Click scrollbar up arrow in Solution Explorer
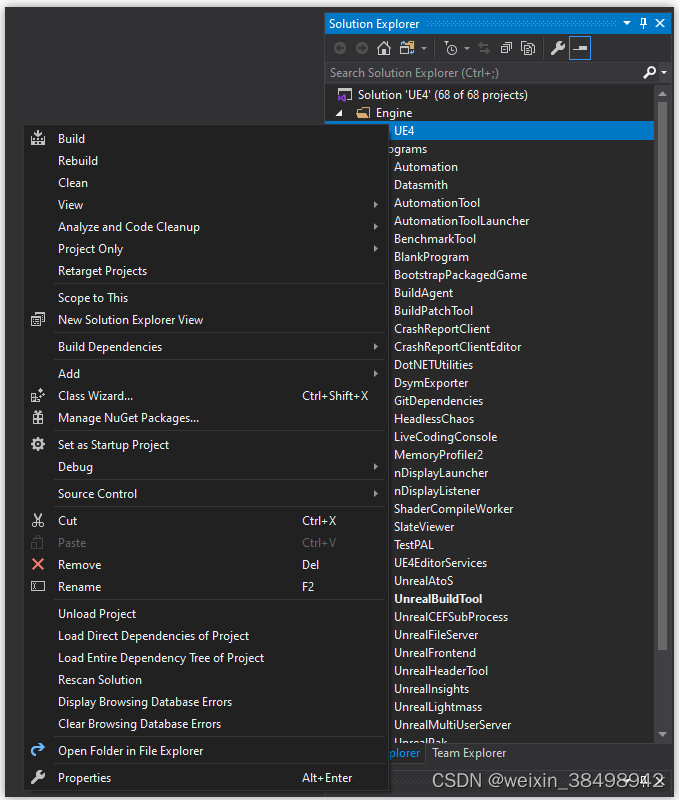This screenshot has width=679, height=800. (662, 94)
